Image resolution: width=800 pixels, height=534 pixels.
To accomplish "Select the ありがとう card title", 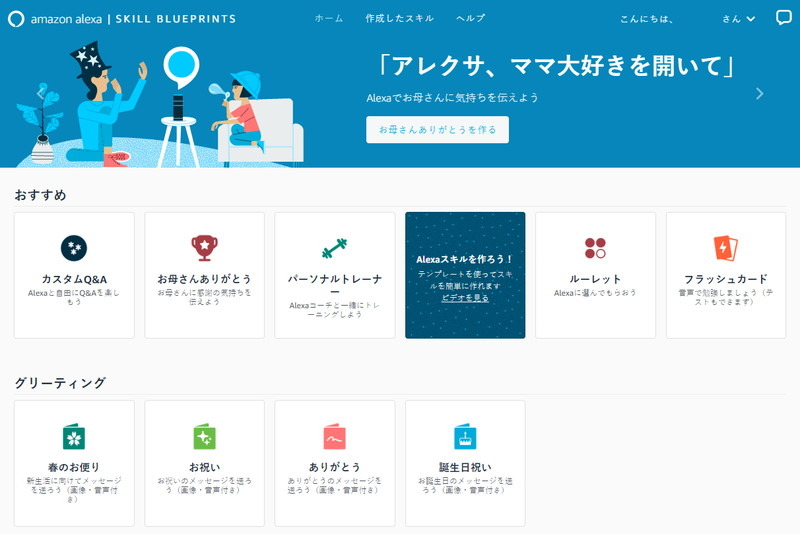I will click(334, 467).
